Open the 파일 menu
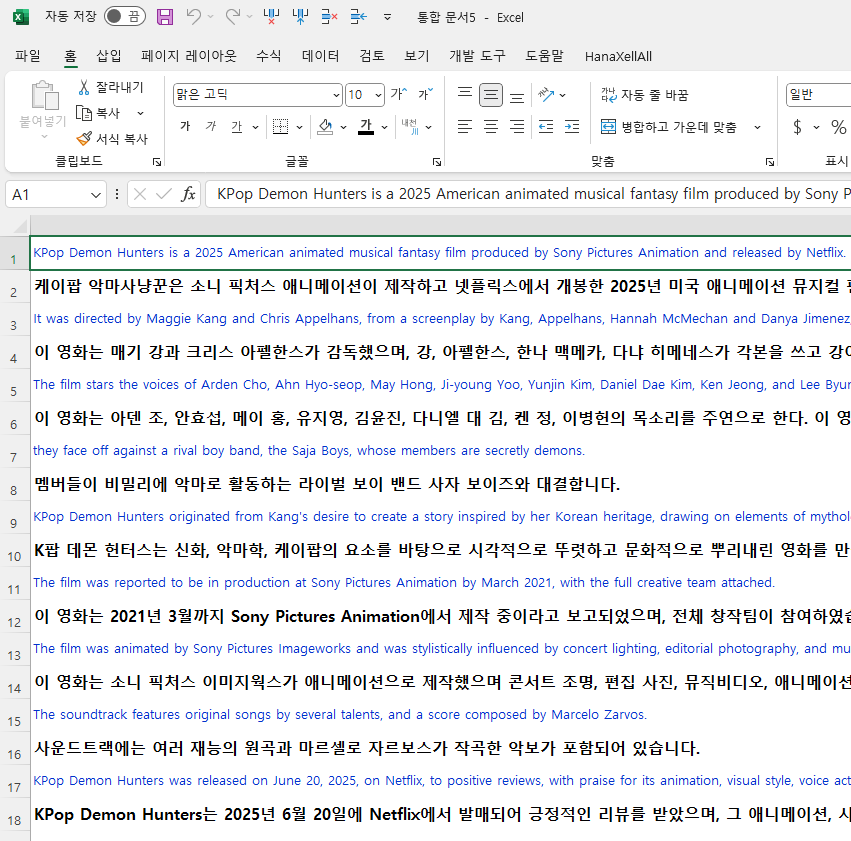The image size is (851, 841). click(28, 56)
